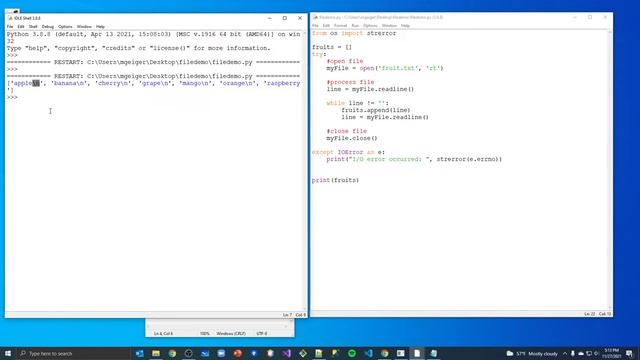Click the filedemo.py editor vertical scrollbar
The image size is (640, 360).
610,169
